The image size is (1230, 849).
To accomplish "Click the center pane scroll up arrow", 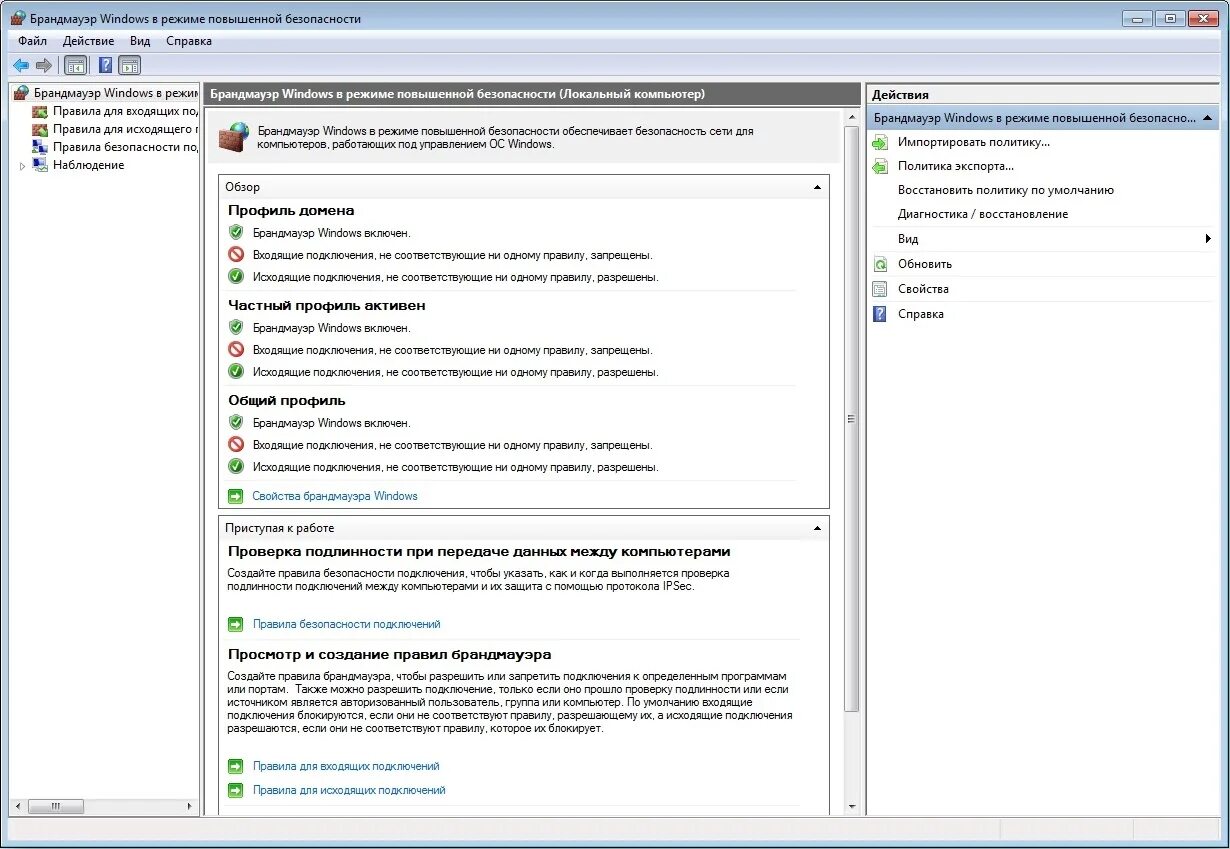I will pos(852,118).
